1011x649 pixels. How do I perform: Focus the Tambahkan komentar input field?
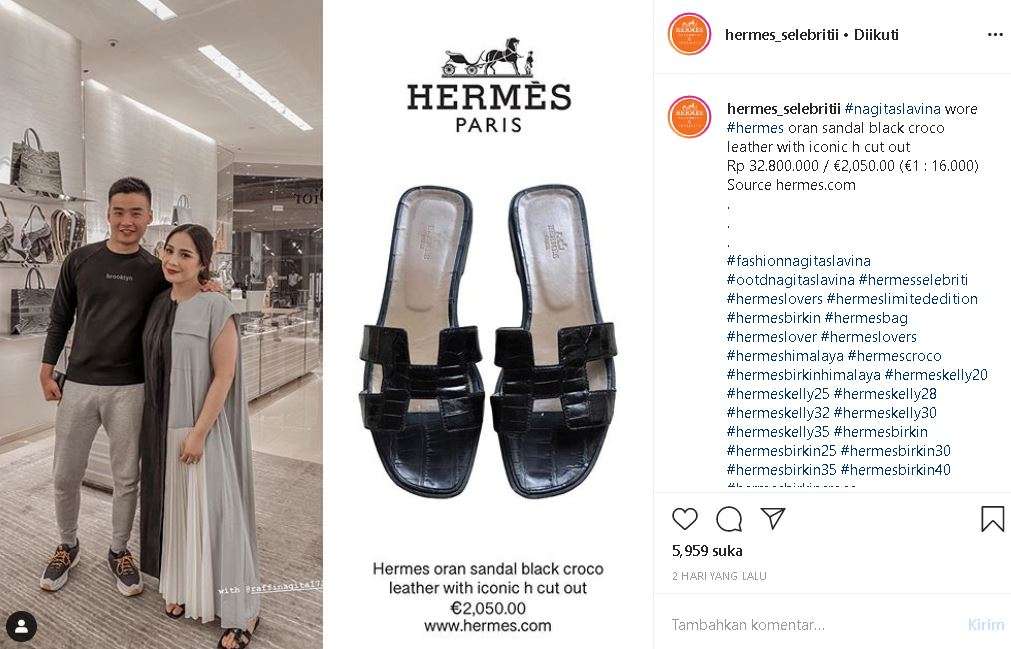(816, 625)
